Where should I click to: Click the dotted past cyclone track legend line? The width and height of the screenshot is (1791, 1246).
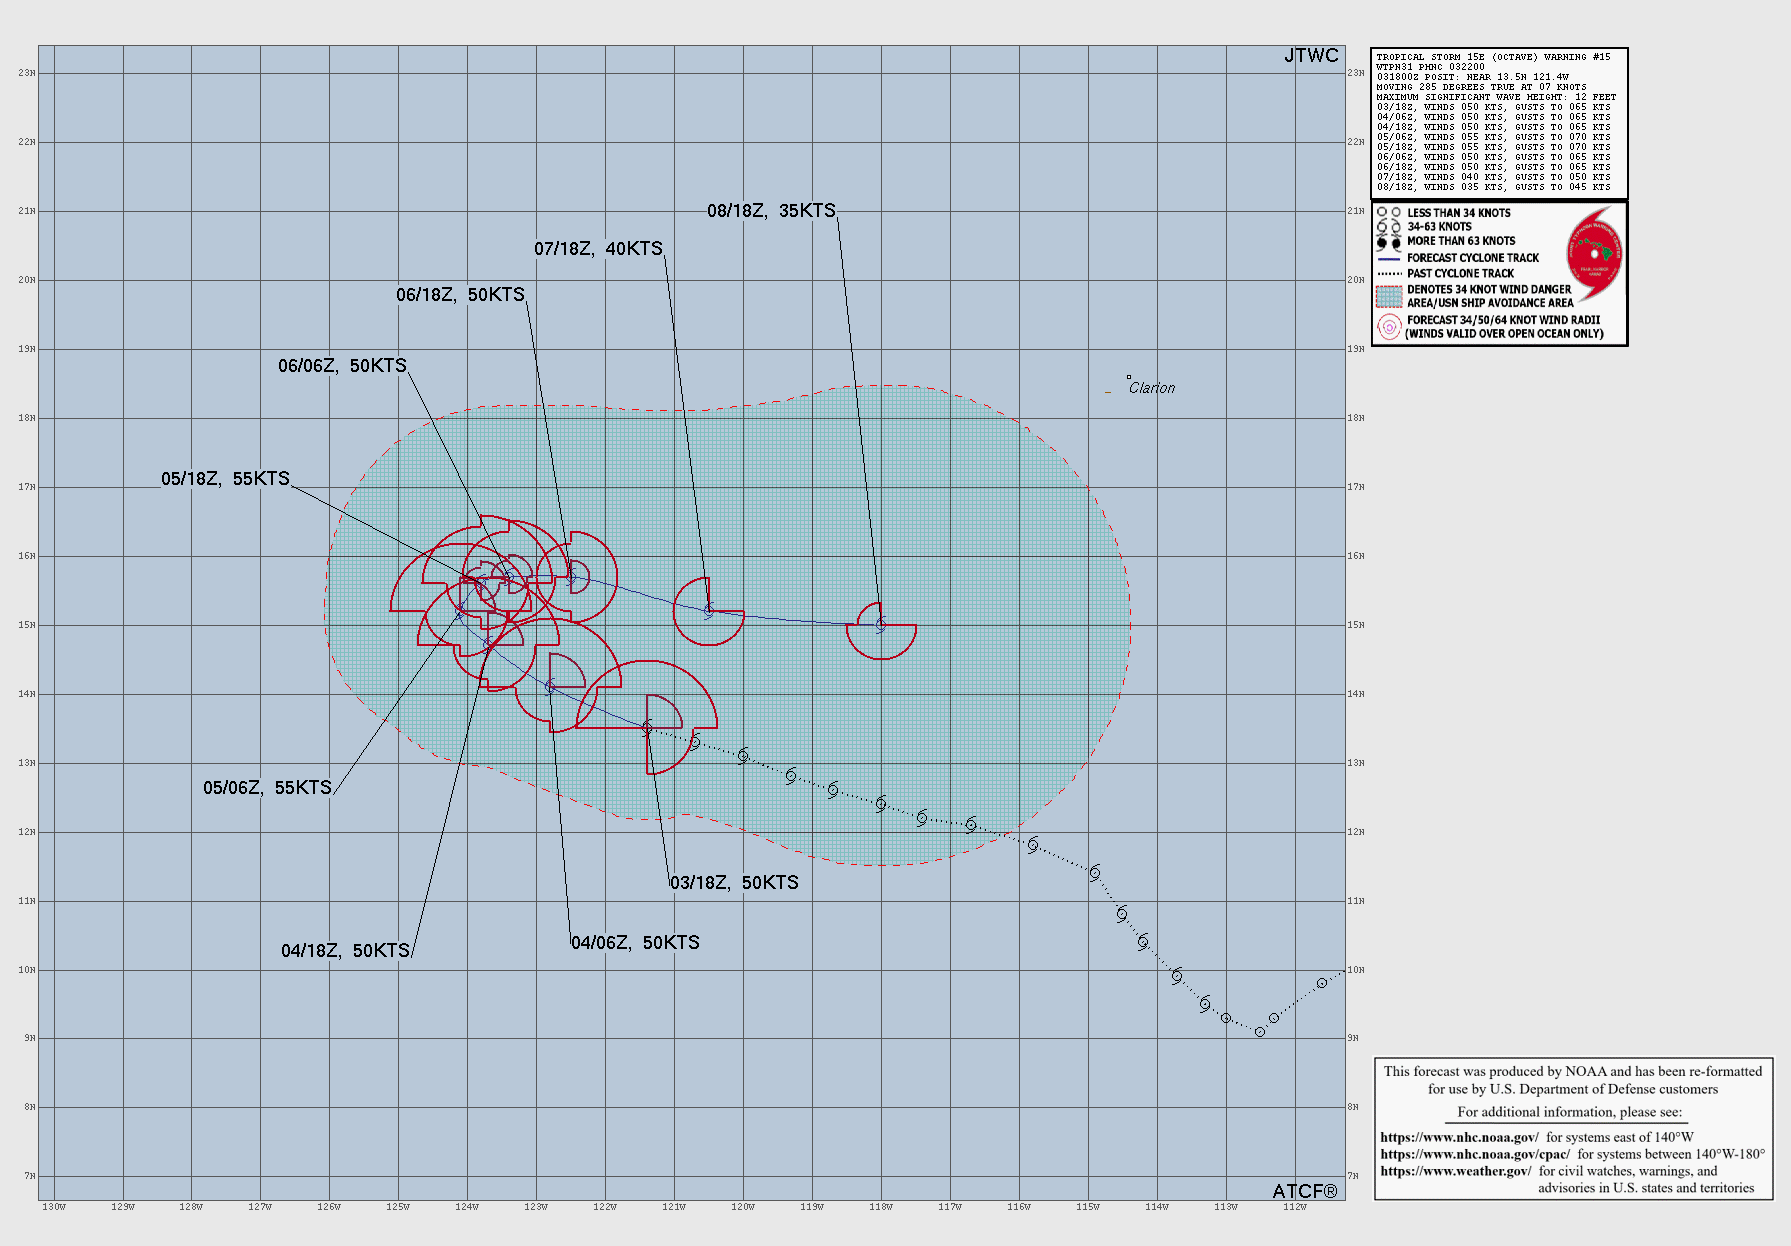[x=1389, y=273]
